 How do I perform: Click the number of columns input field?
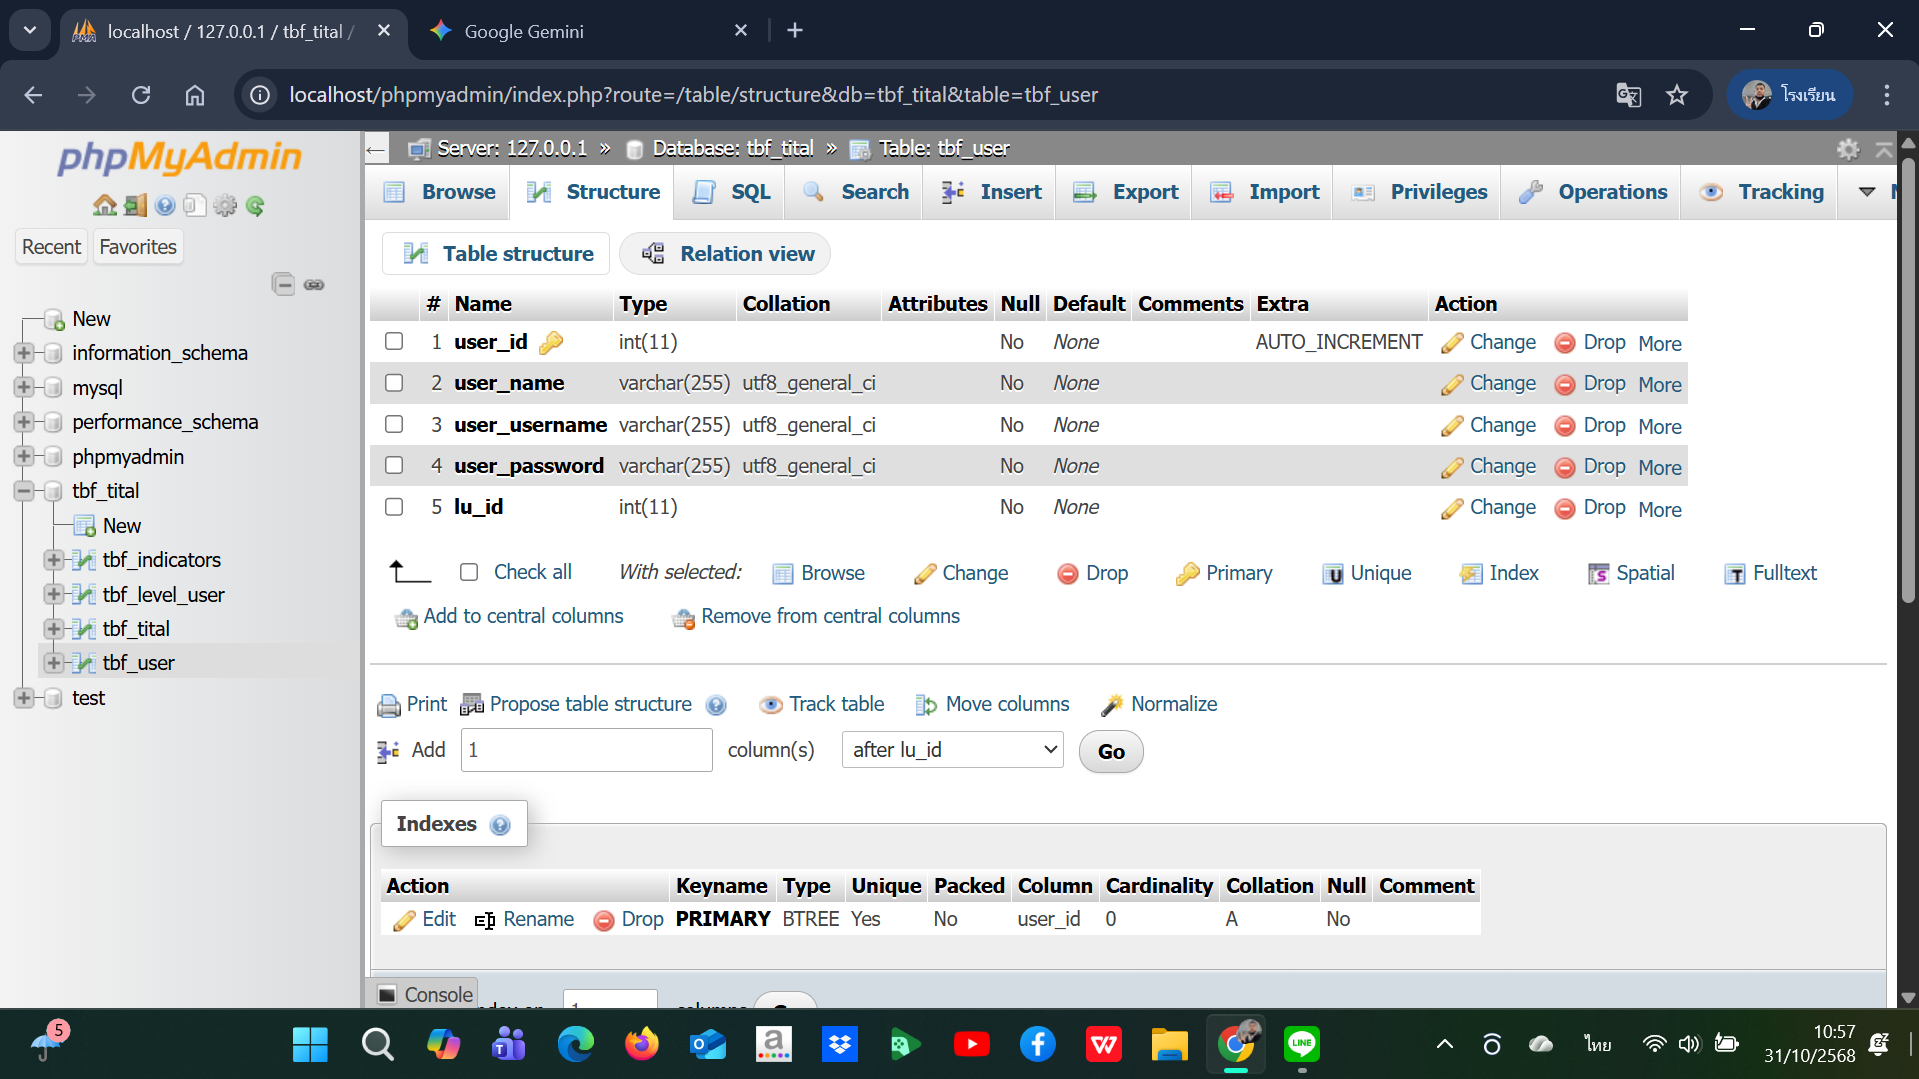[586, 750]
